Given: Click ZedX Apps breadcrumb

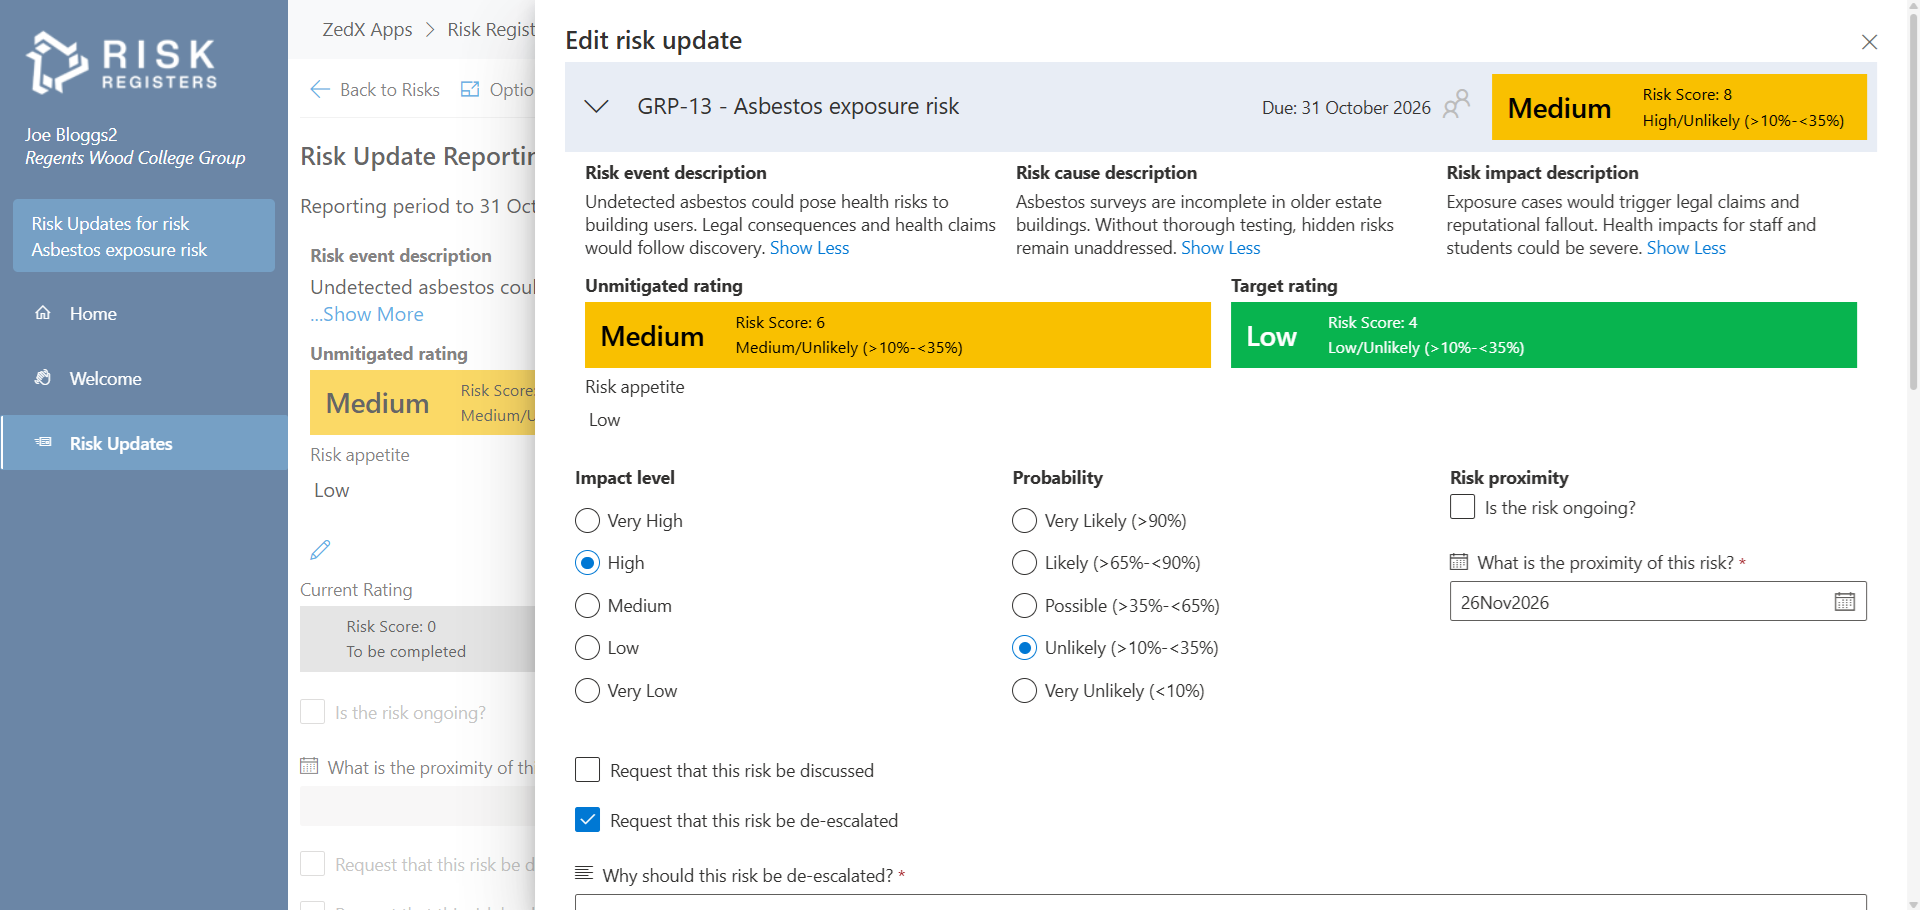Looking at the screenshot, I should pos(367,29).
